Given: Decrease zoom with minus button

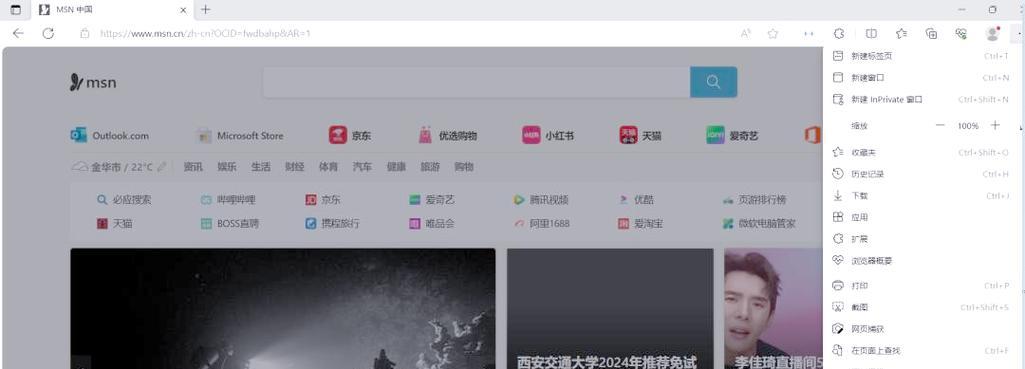Looking at the screenshot, I should pyautogui.click(x=940, y=125).
